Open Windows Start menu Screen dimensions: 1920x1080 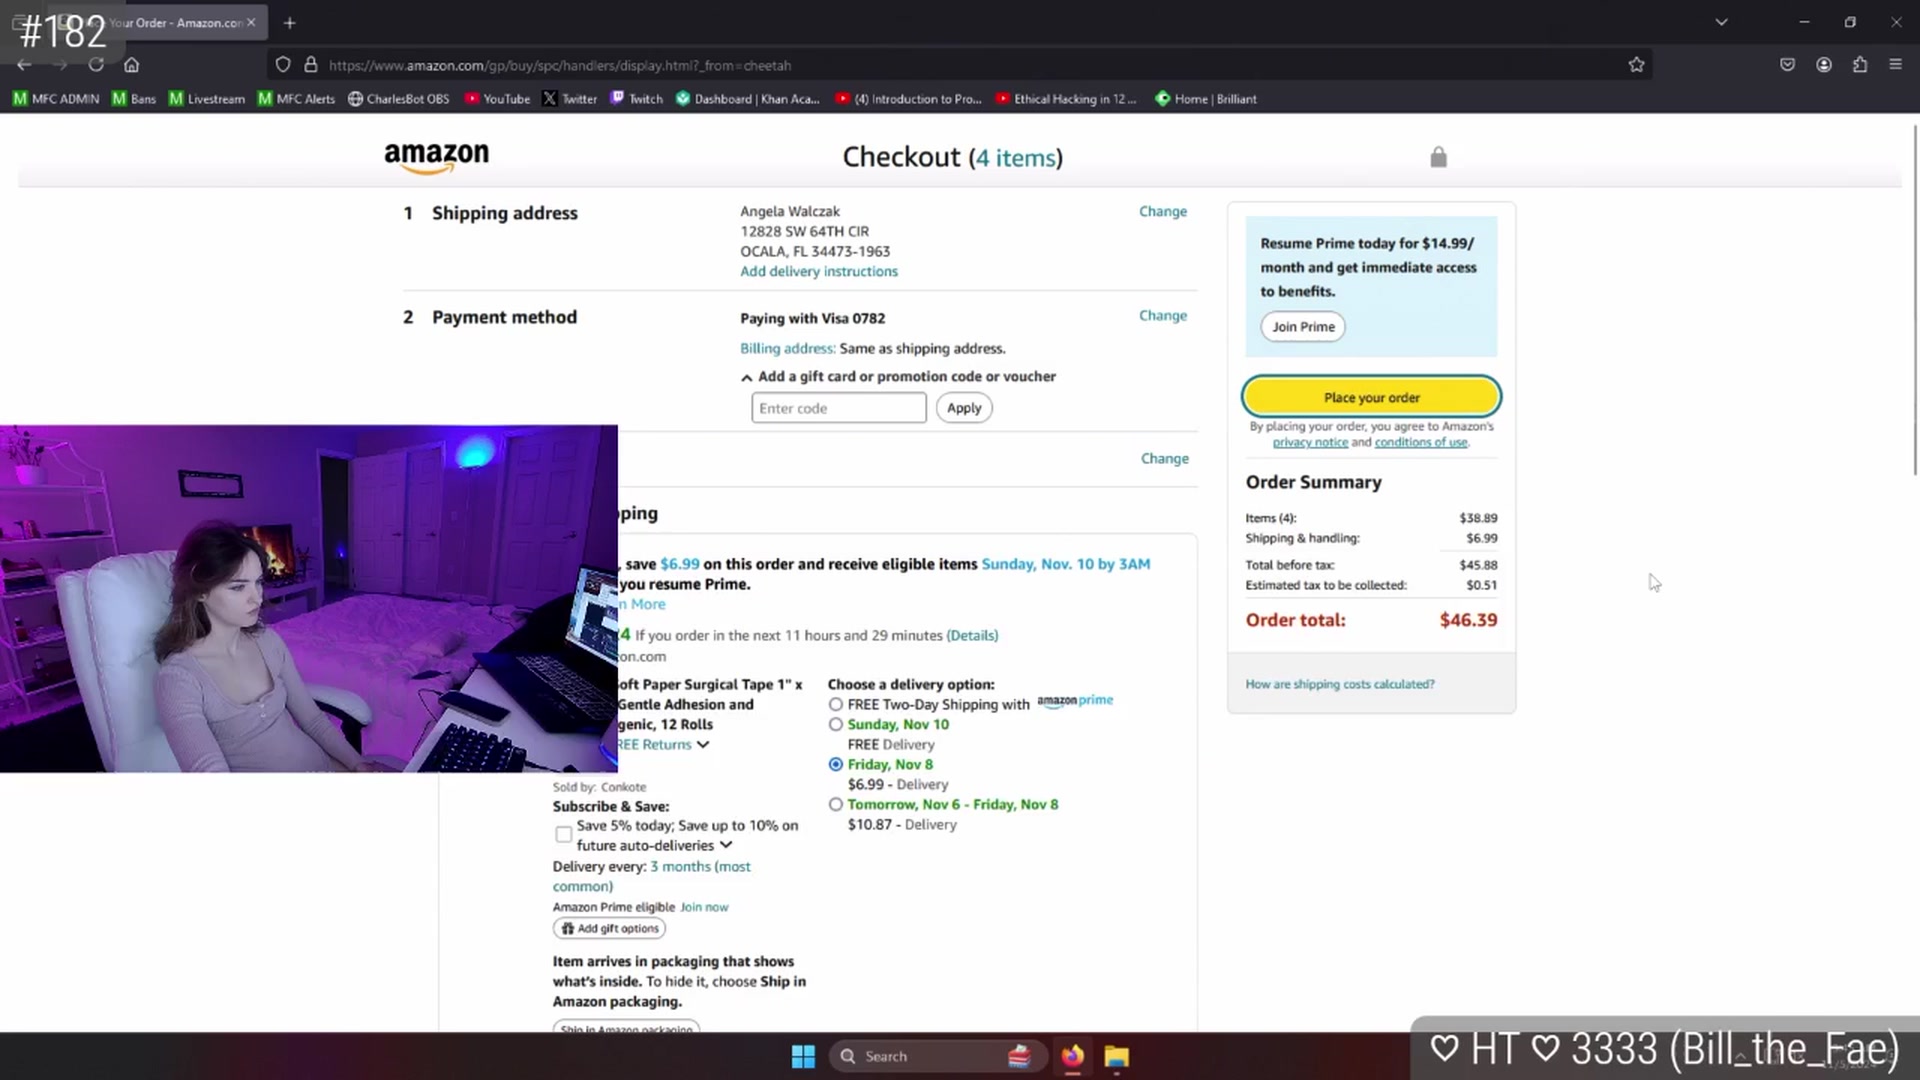pyautogui.click(x=803, y=1056)
